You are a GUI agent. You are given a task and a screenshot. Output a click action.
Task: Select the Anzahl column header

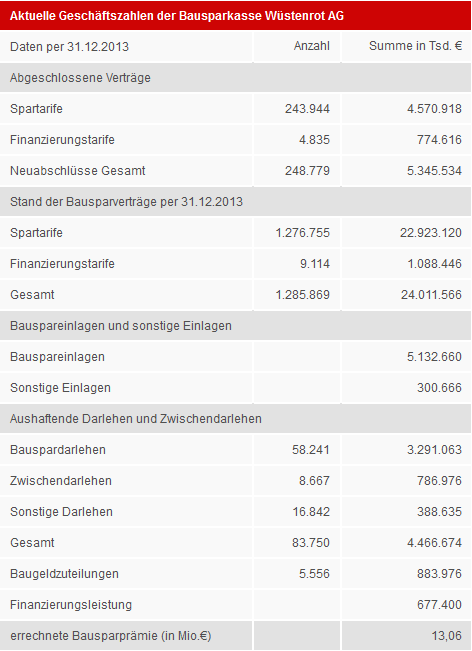[x=312, y=46]
